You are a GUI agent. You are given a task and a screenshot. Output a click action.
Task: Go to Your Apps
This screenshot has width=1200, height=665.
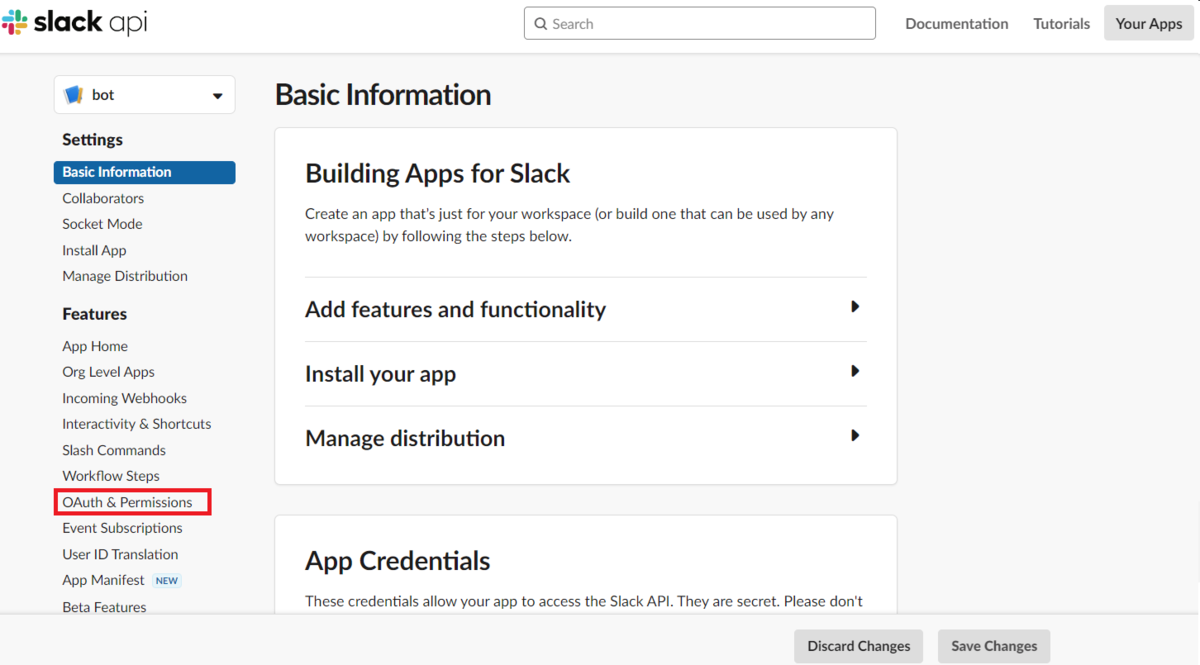click(1148, 24)
